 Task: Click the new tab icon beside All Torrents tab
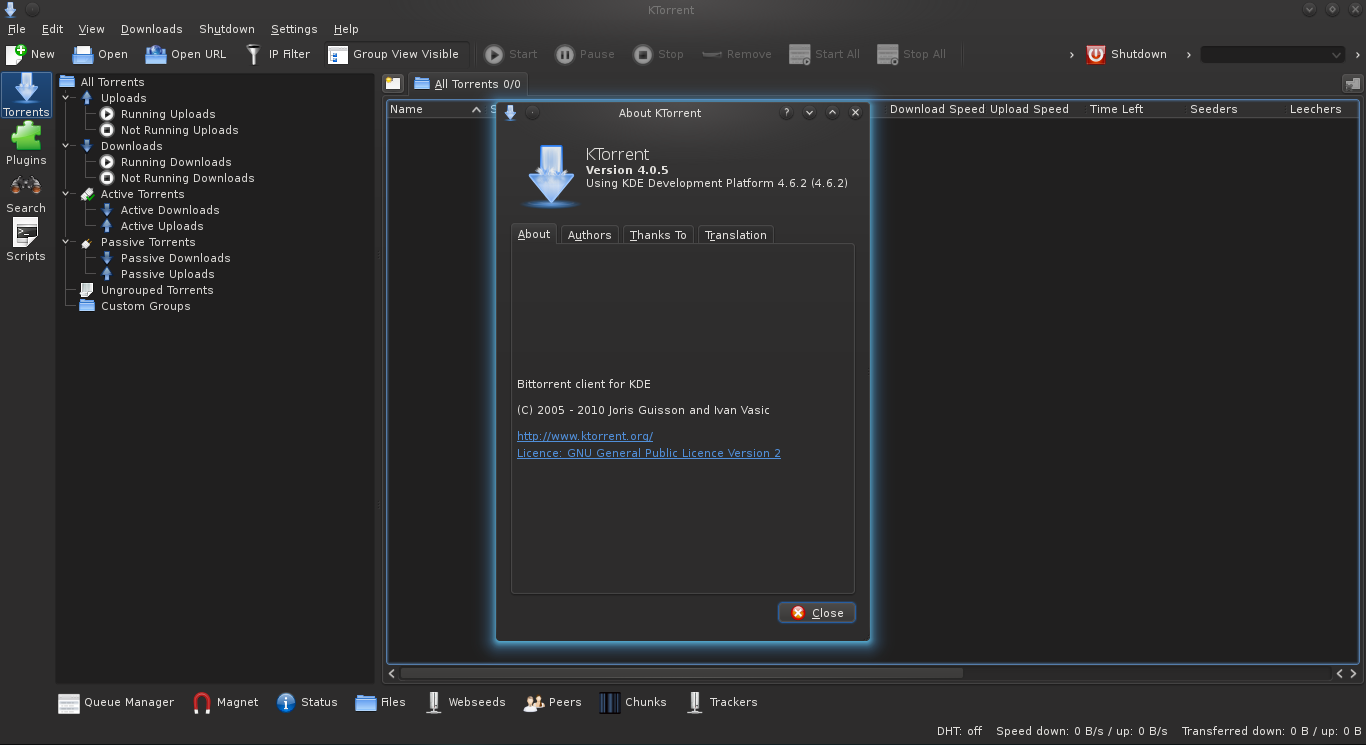(393, 84)
